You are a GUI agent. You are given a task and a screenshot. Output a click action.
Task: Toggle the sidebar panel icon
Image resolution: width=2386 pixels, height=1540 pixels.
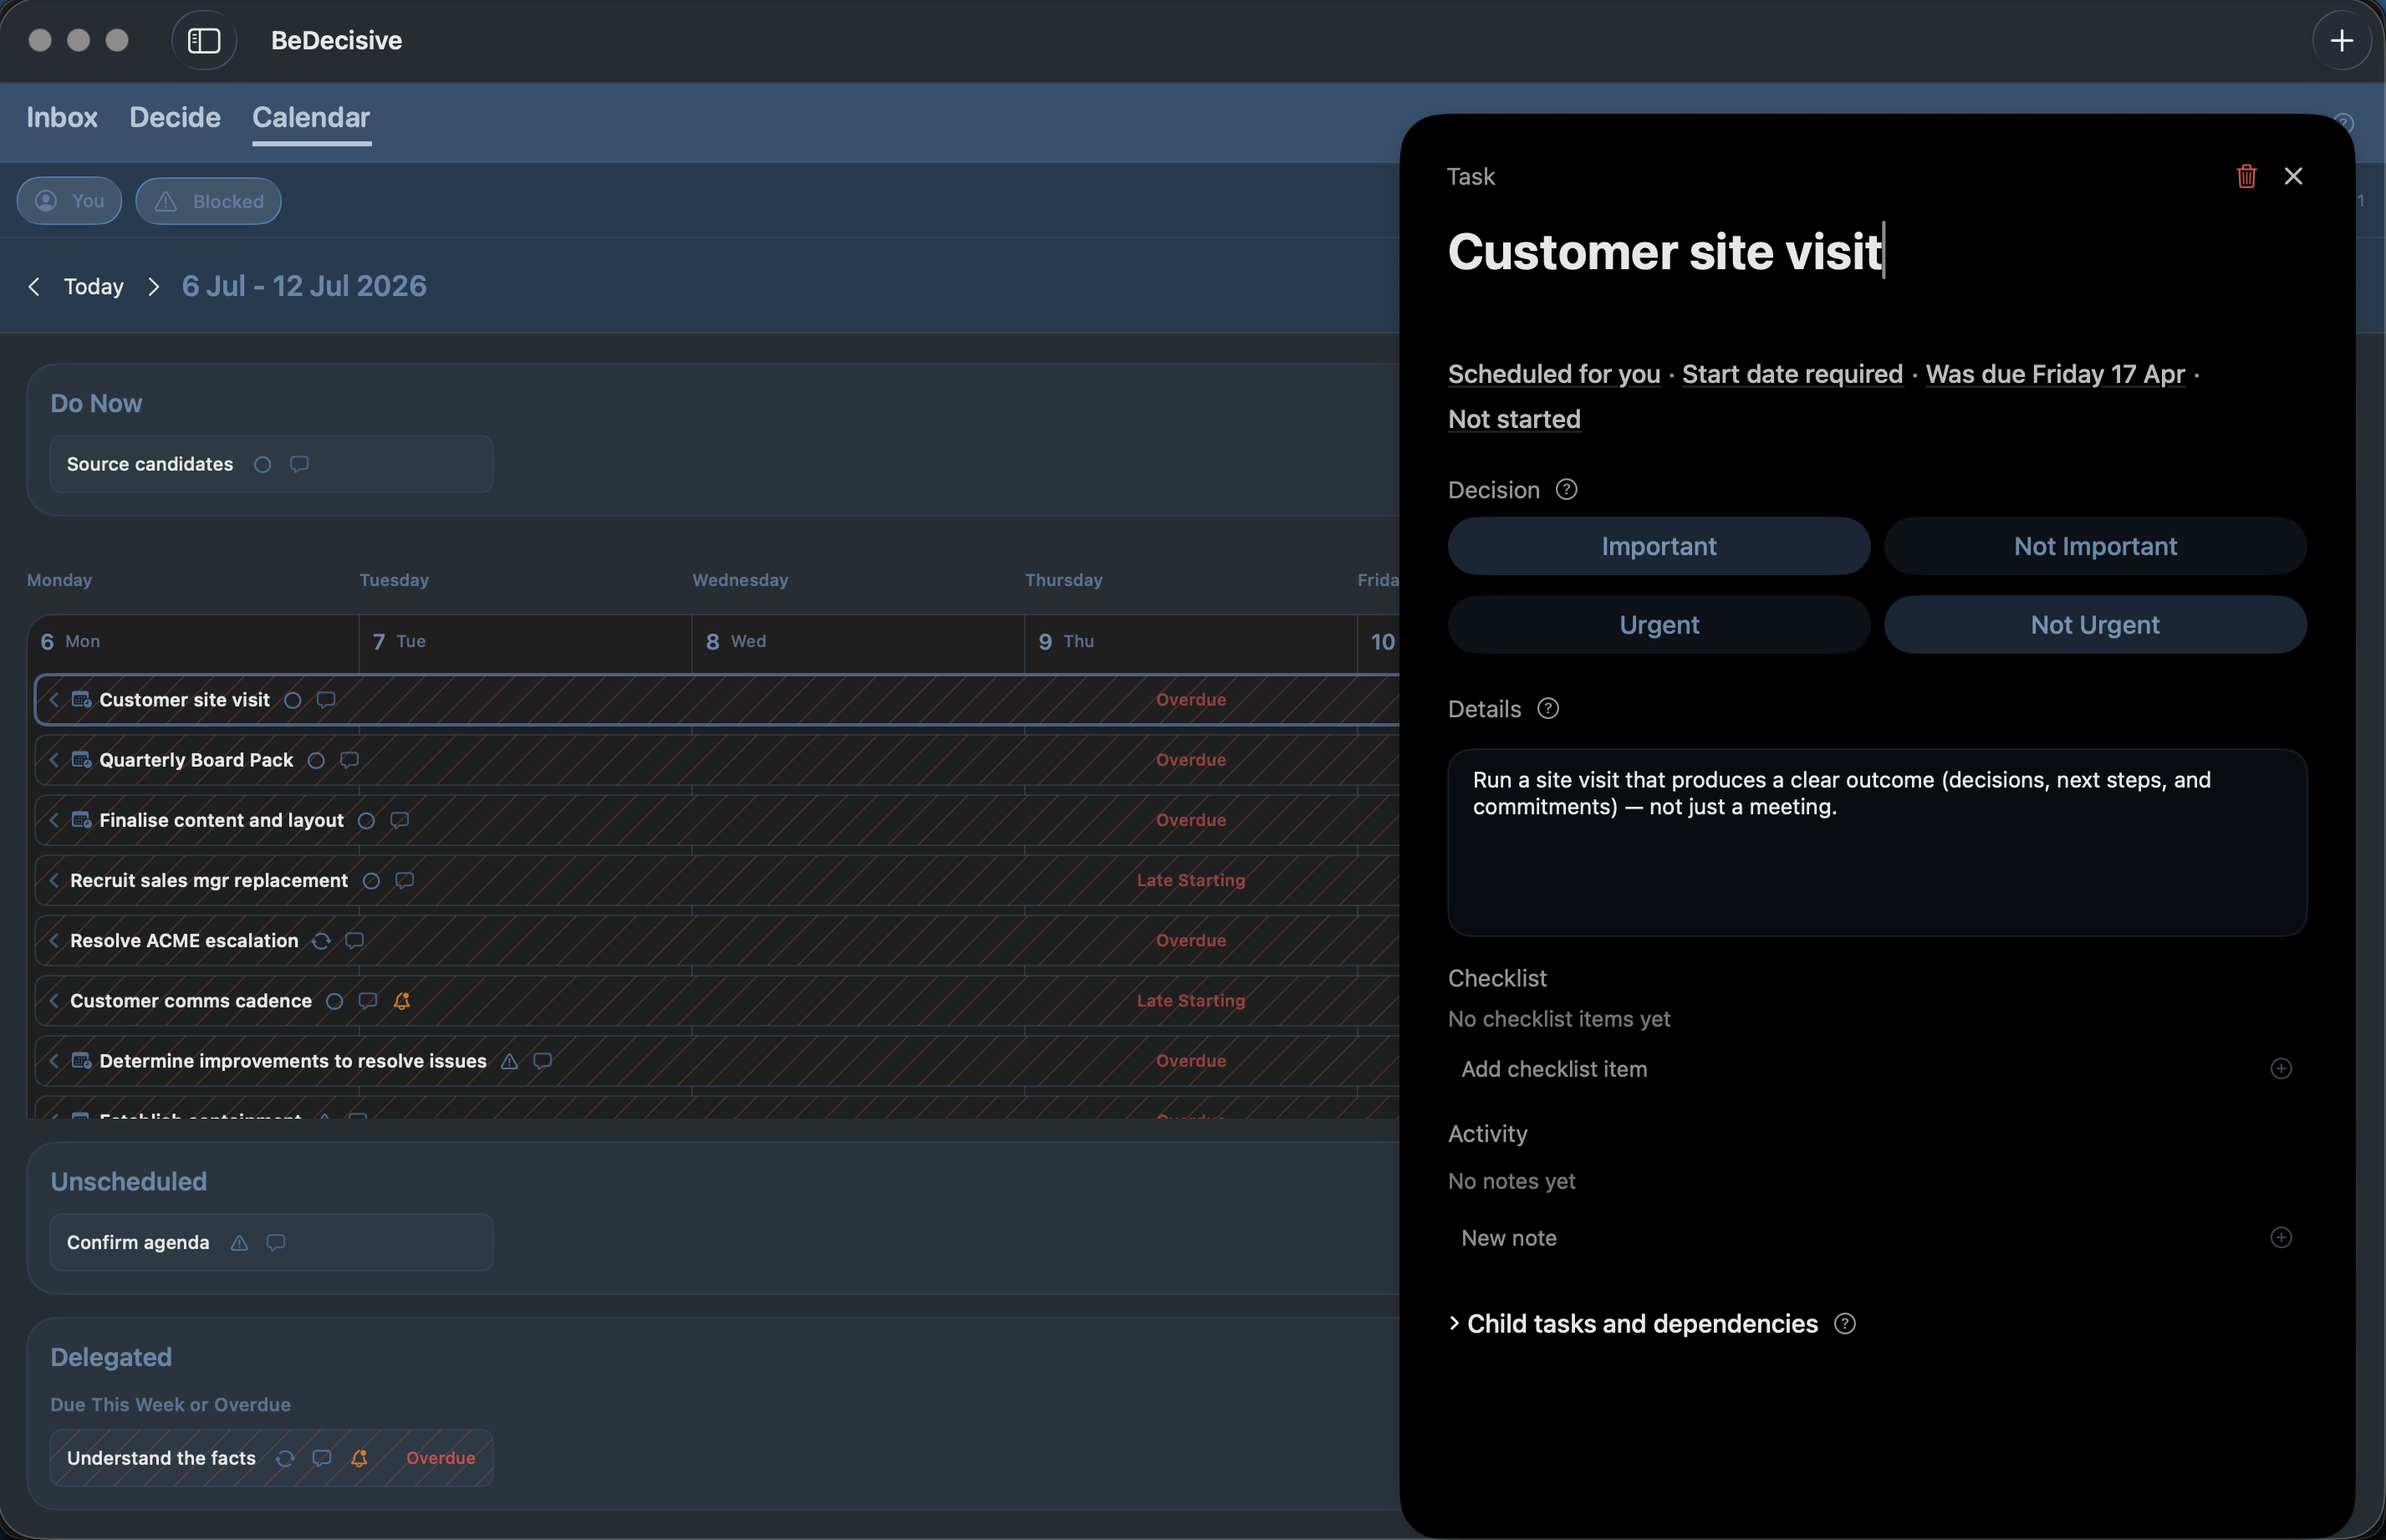(x=204, y=40)
